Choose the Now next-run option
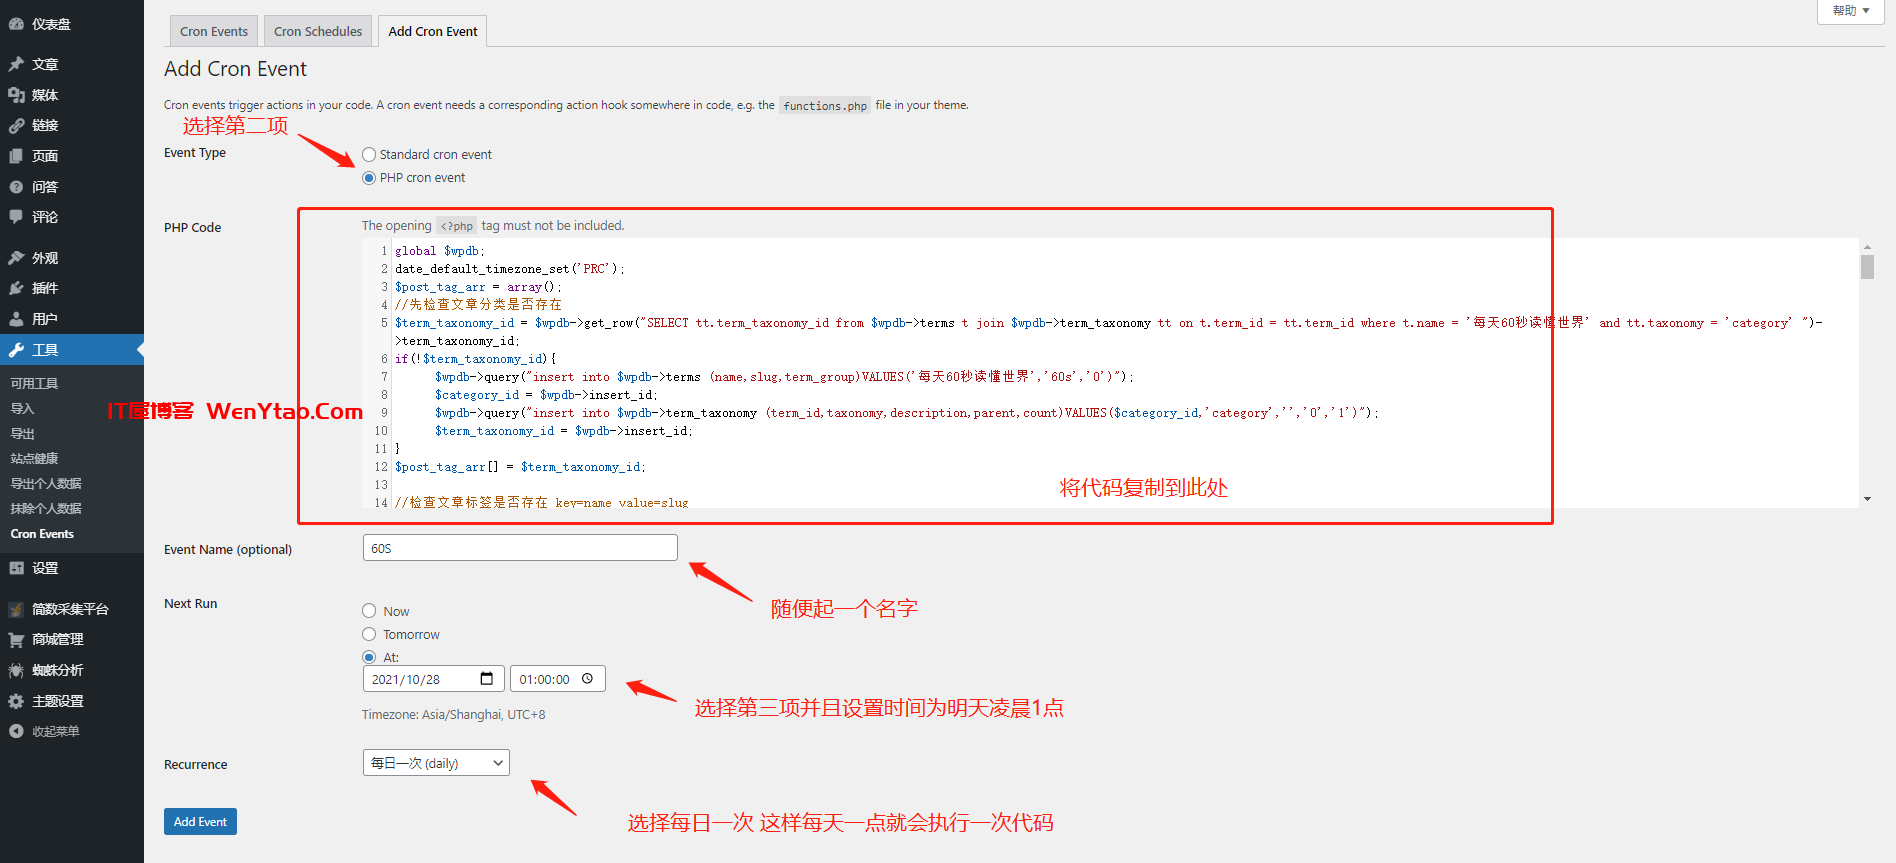This screenshot has height=863, width=1896. click(369, 611)
